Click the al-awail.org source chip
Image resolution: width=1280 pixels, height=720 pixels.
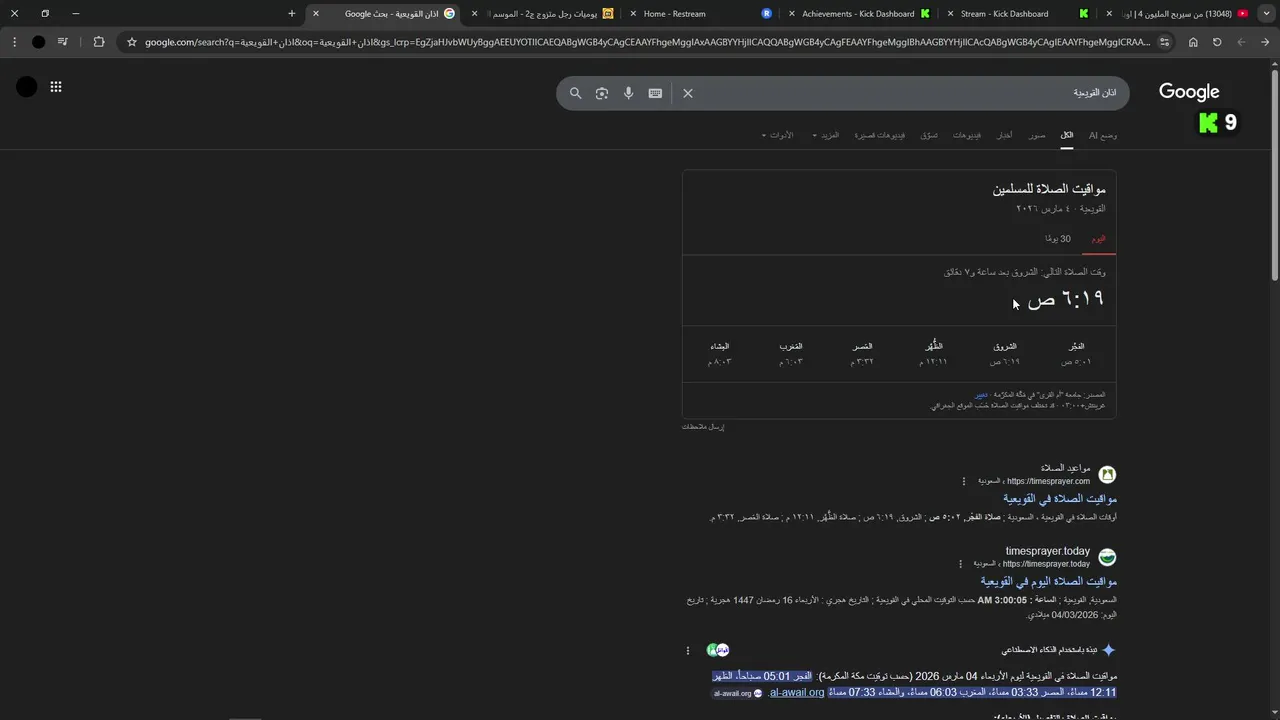point(738,693)
